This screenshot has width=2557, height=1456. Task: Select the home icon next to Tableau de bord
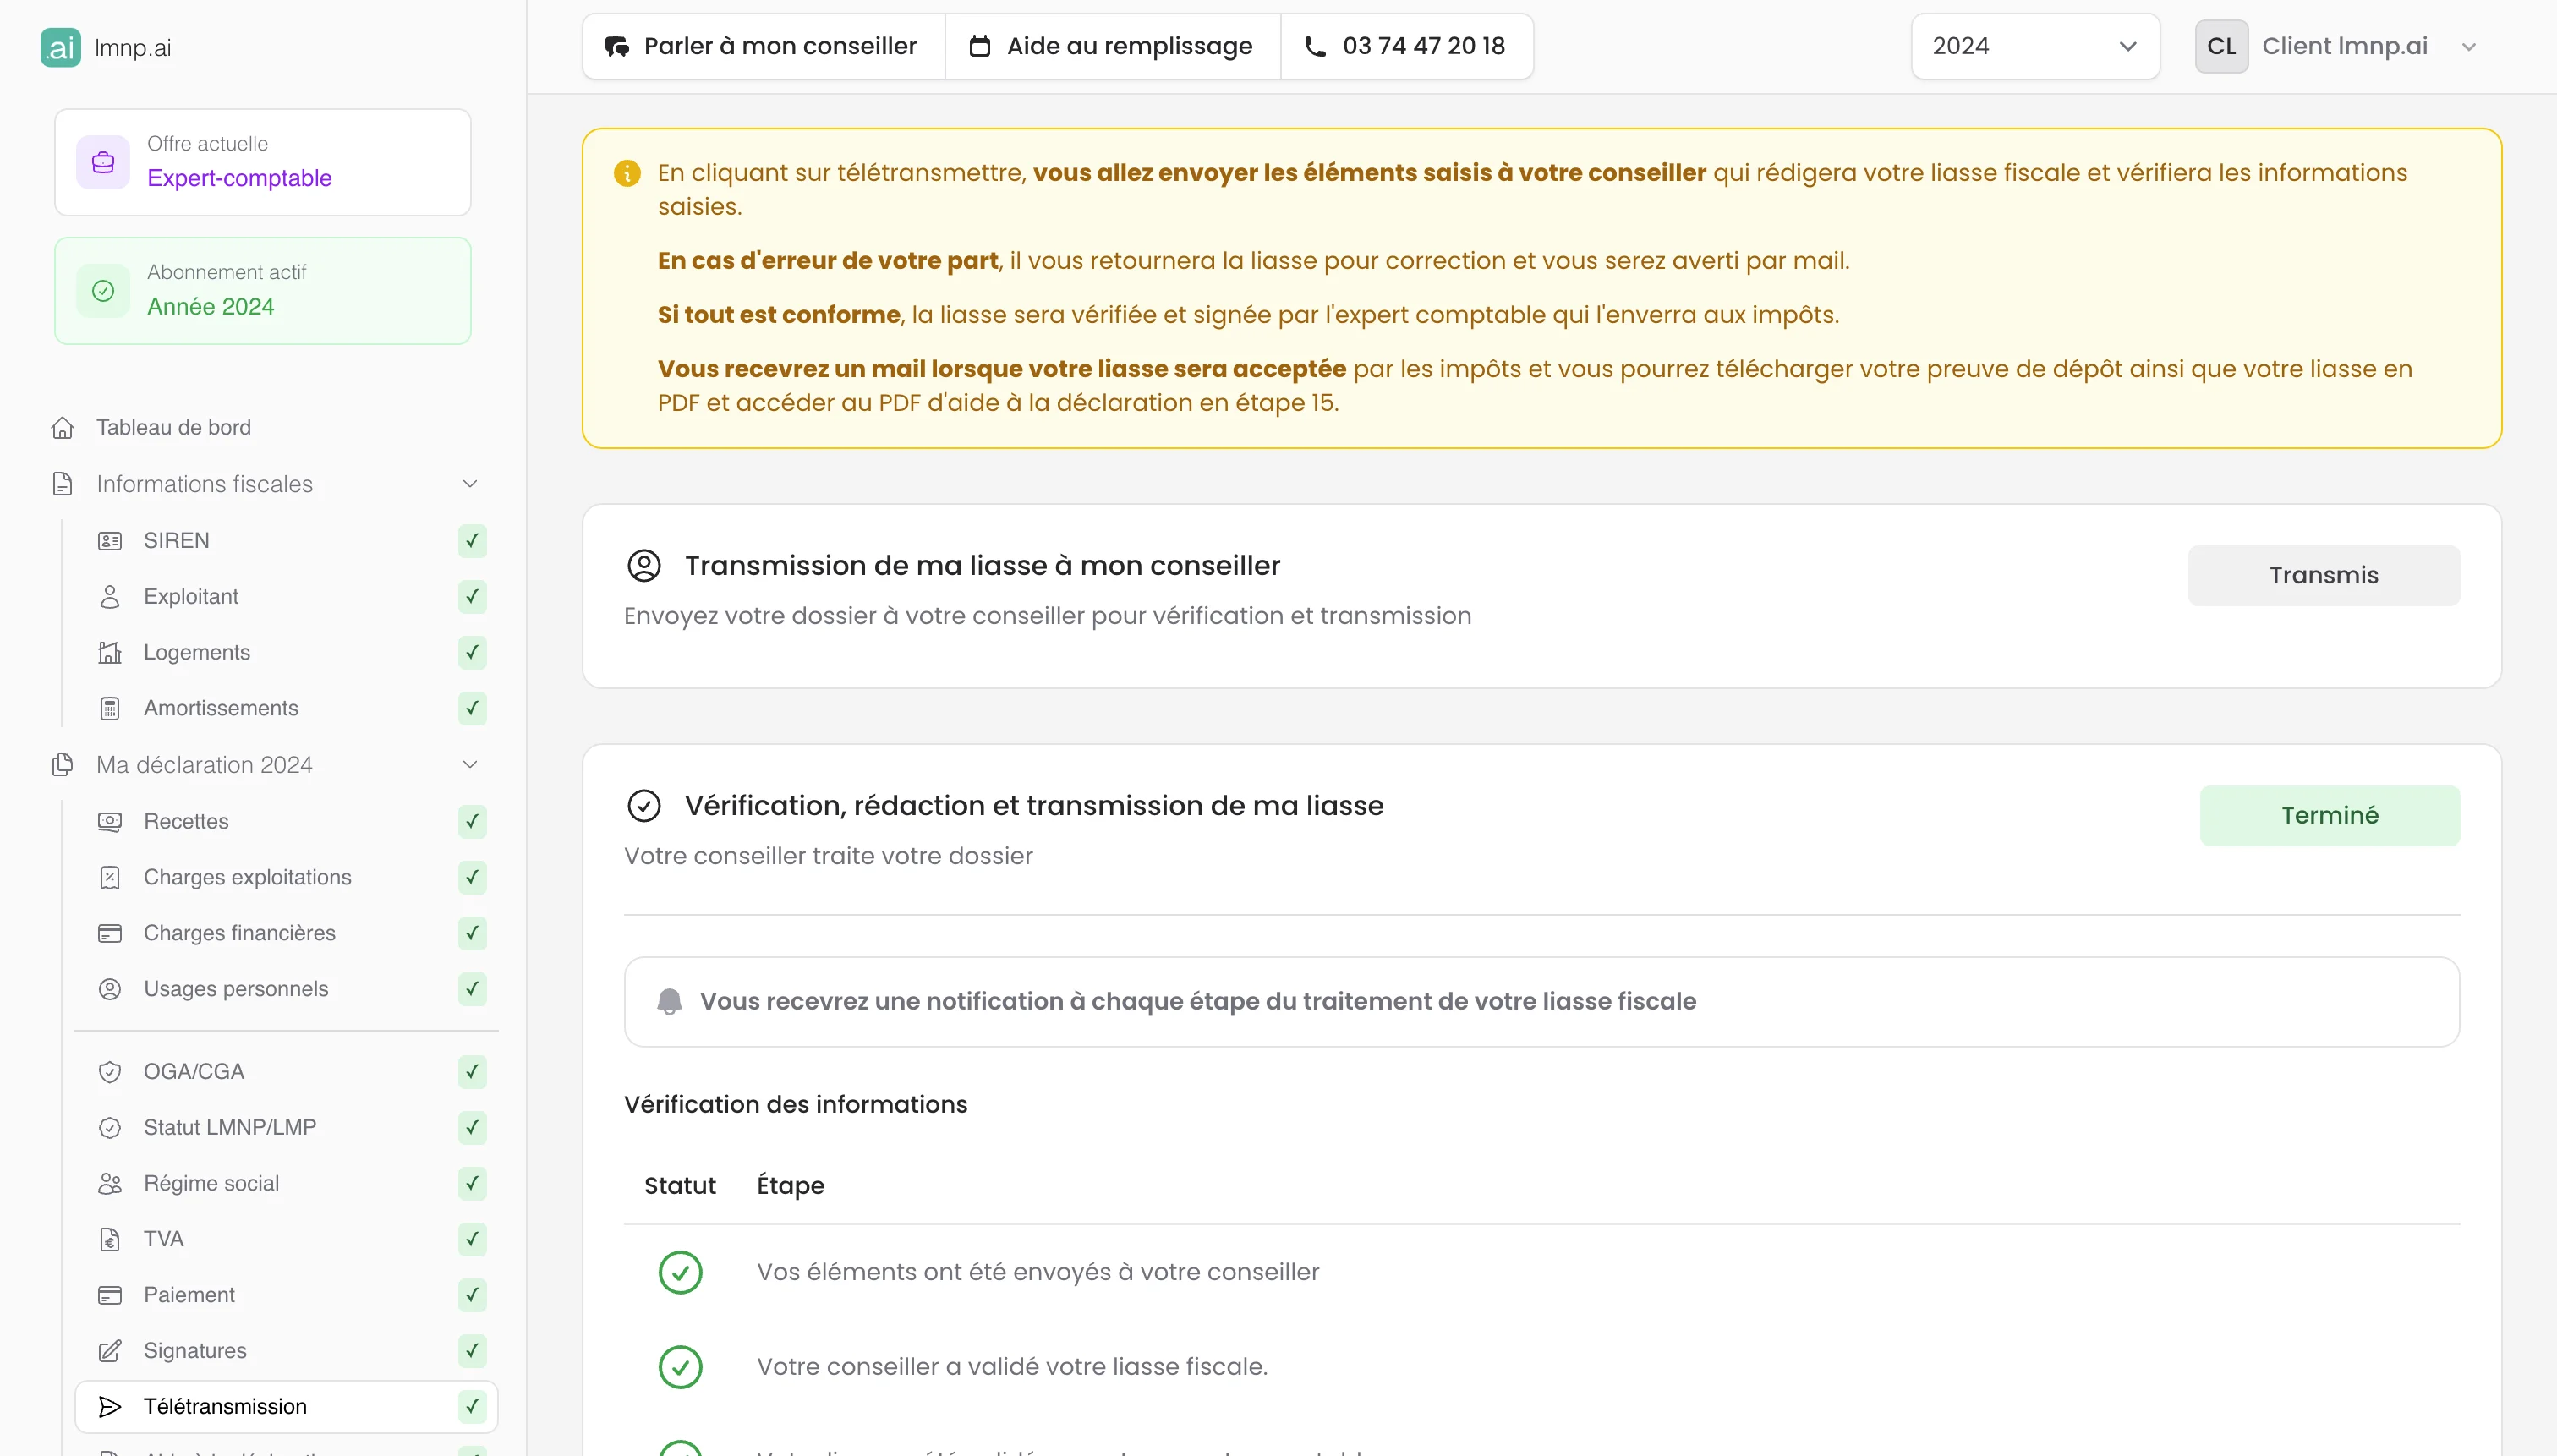(x=62, y=427)
